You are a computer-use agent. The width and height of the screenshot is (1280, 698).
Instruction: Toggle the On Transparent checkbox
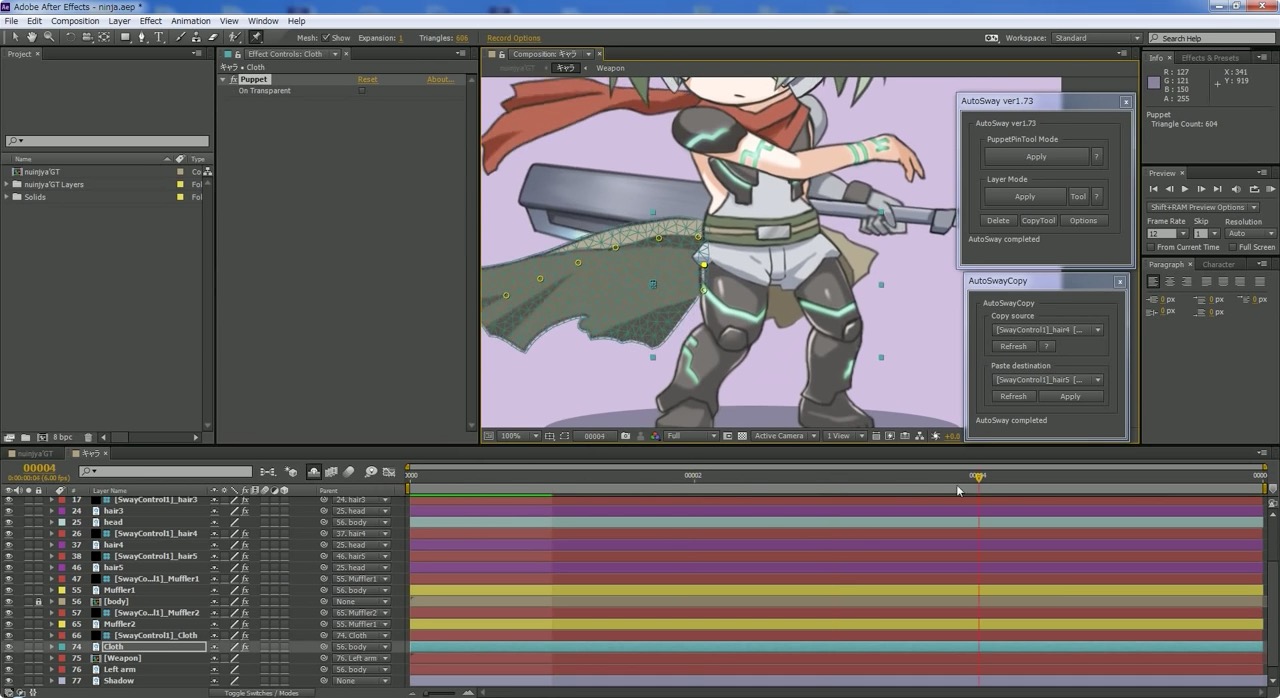[x=362, y=91]
